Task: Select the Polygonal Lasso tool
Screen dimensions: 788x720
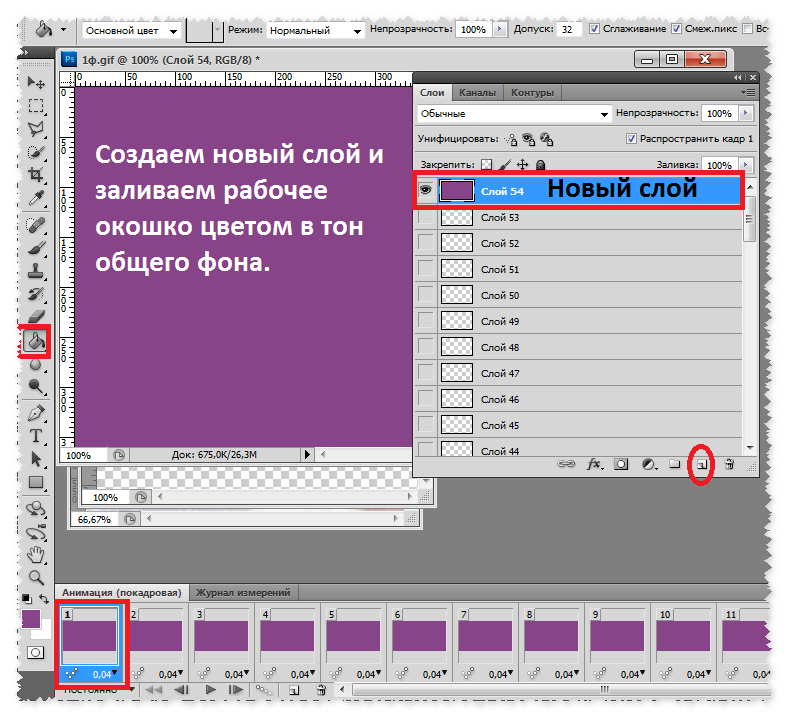Action: pos(36,129)
